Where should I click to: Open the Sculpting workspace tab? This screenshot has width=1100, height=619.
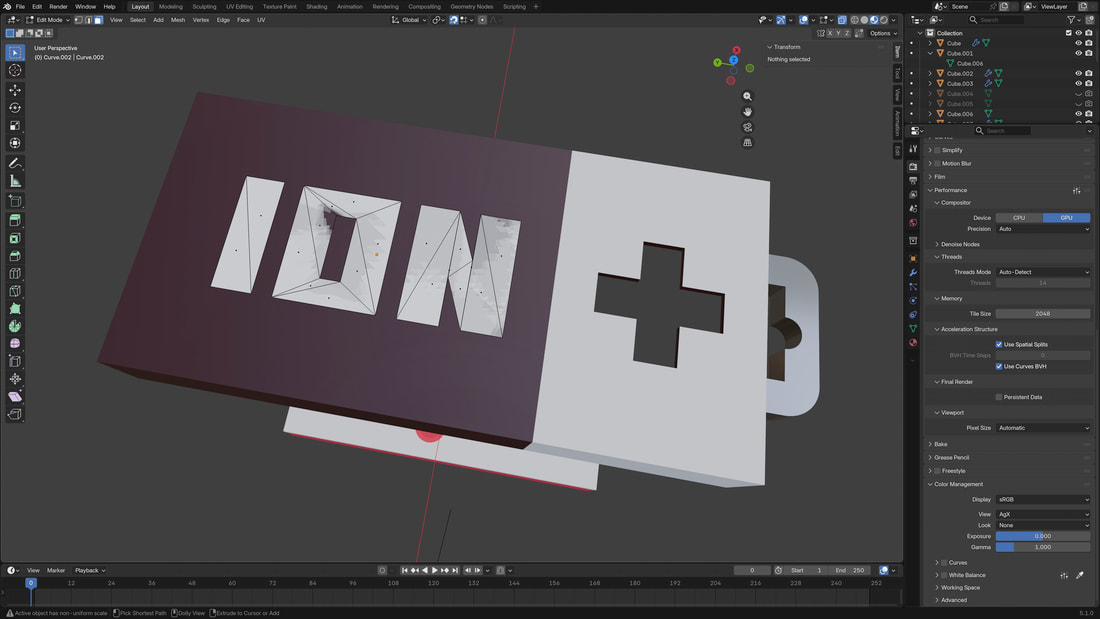[x=204, y=6]
